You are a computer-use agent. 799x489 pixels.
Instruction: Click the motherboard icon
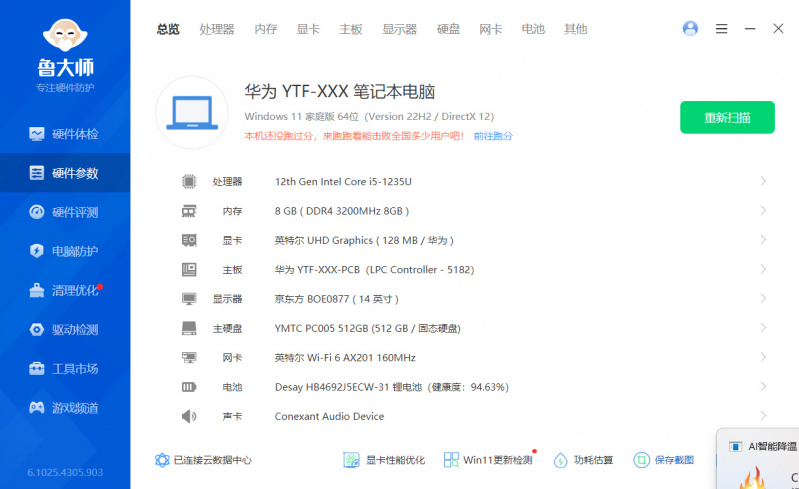189,269
